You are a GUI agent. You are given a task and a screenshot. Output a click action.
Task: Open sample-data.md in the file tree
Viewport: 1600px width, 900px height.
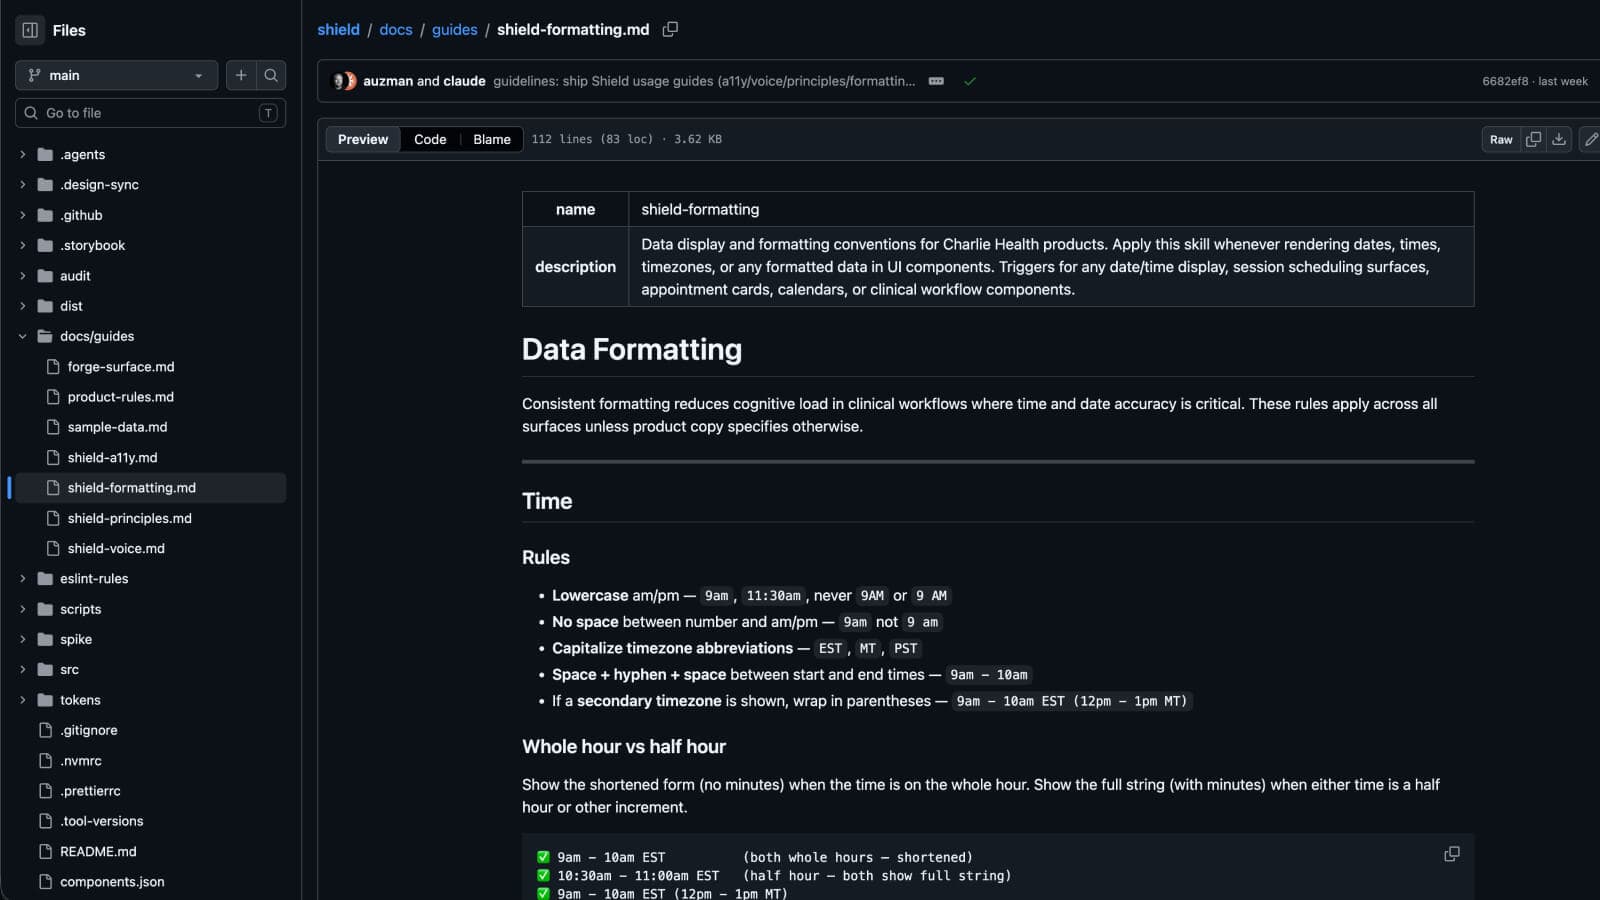pyautogui.click(x=117, y=427)
